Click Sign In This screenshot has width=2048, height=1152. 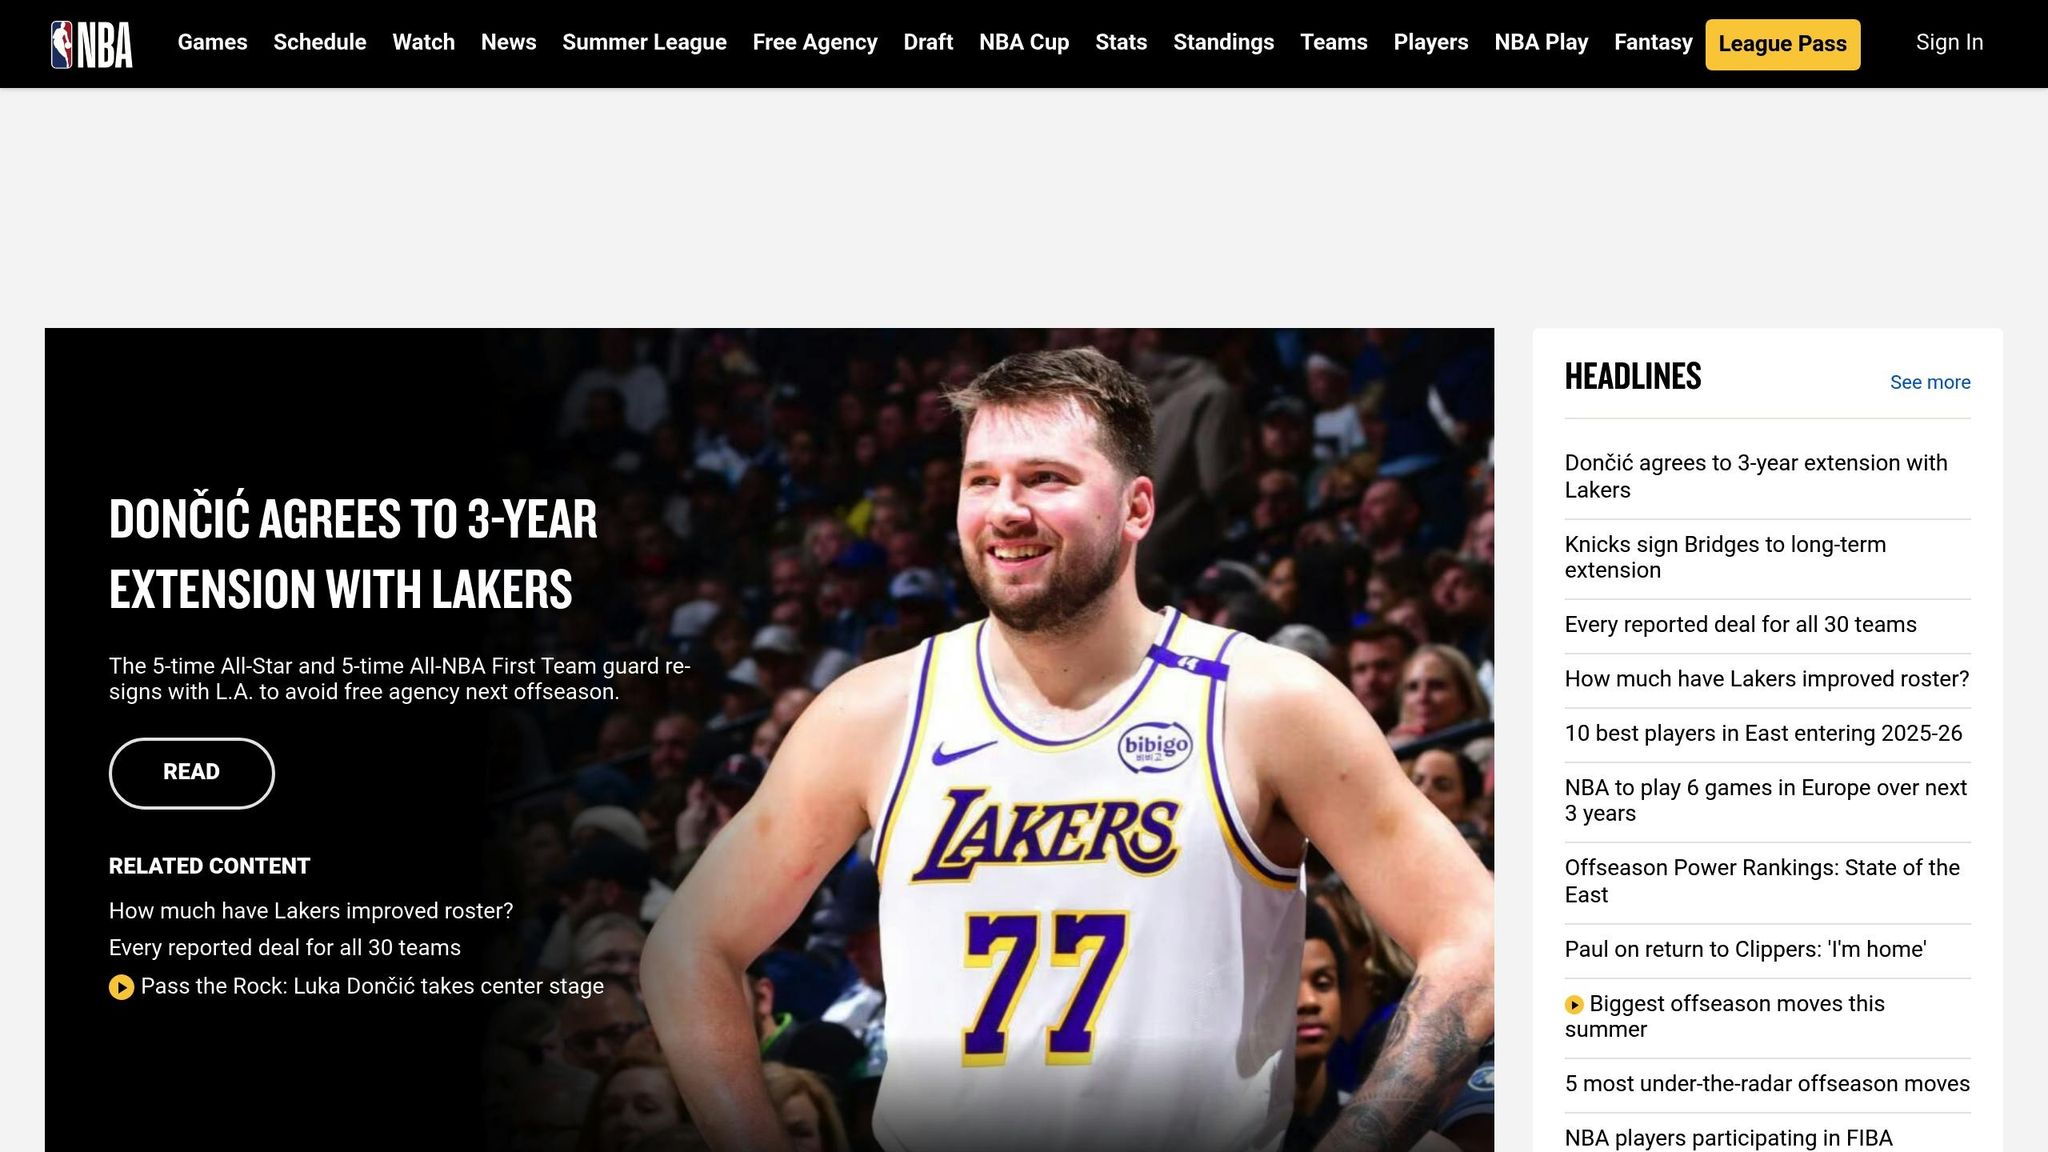(x=1949, y=43)
